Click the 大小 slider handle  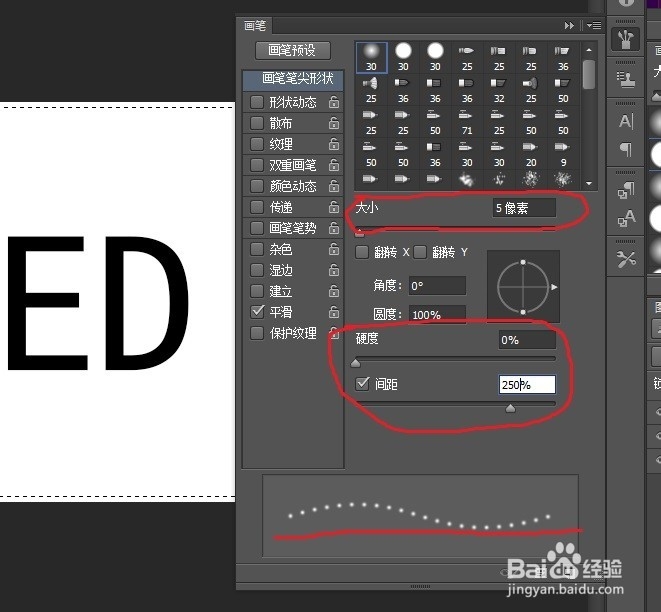tap(359, 233)
